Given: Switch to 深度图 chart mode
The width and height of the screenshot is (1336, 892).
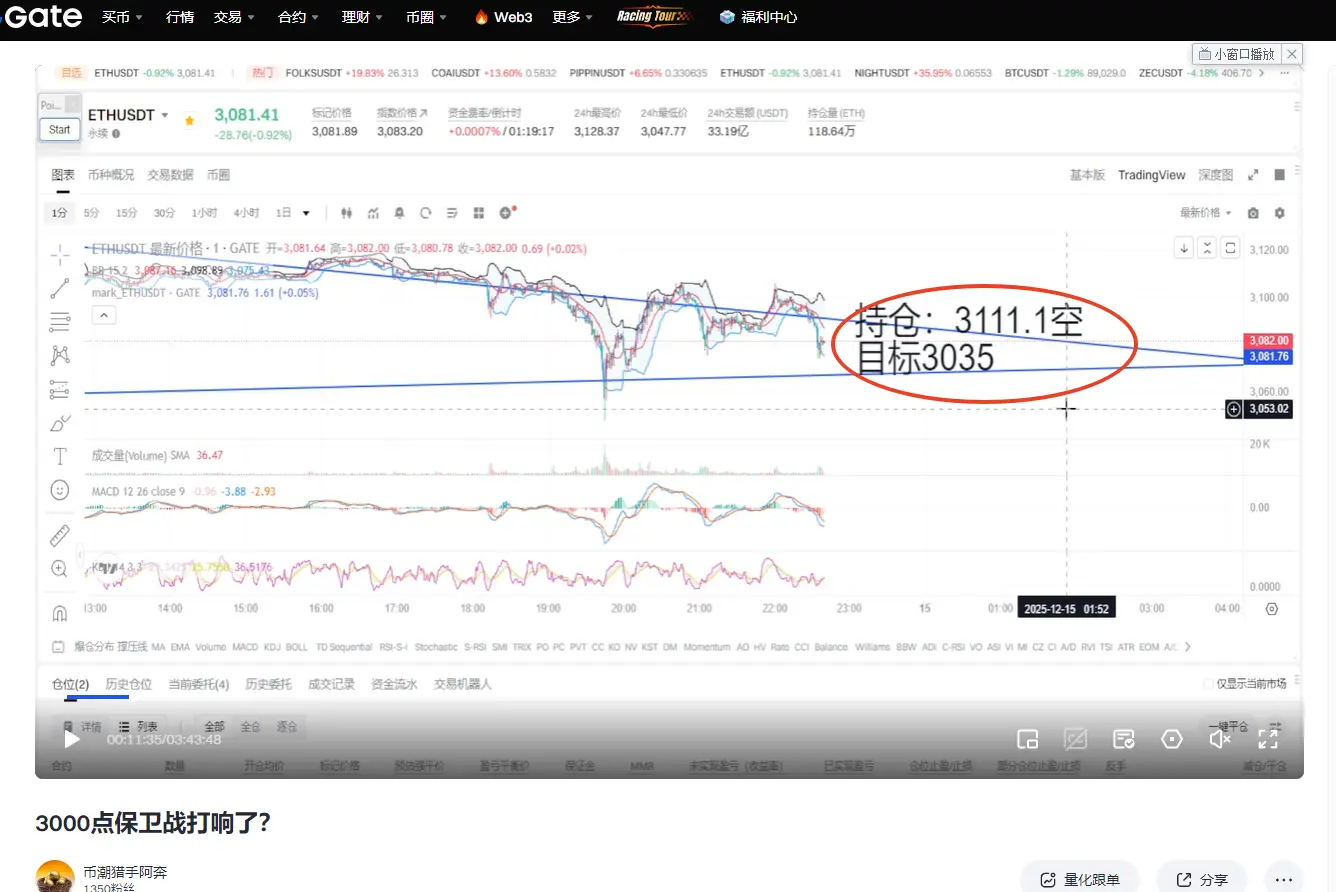Looking at the screenshot, I should 1215,175.
